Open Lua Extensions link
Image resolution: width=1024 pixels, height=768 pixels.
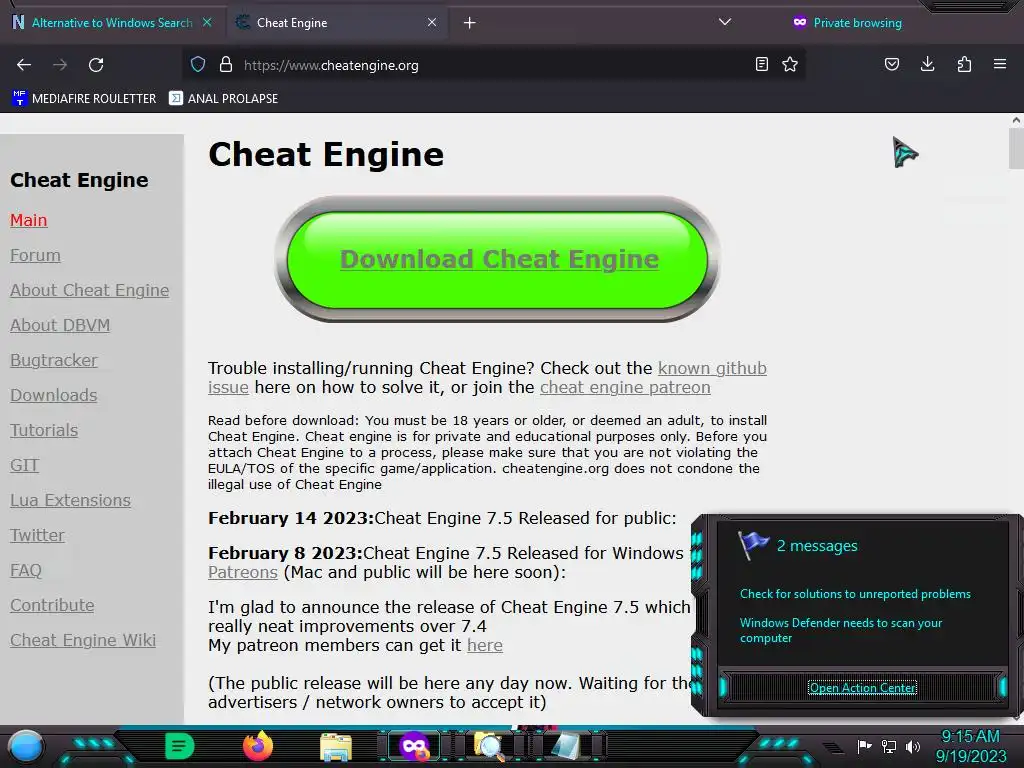71,500
